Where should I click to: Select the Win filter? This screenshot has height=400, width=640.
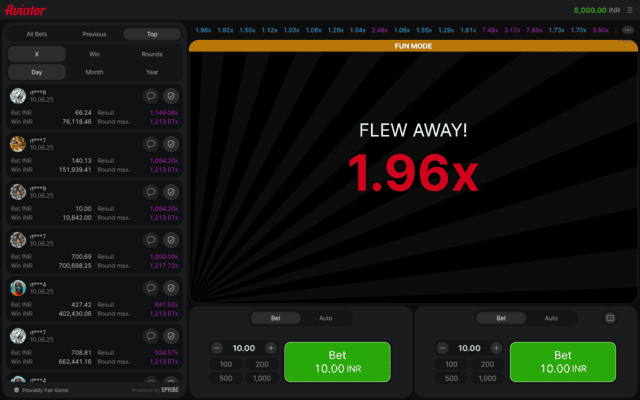tap(94, 54)
